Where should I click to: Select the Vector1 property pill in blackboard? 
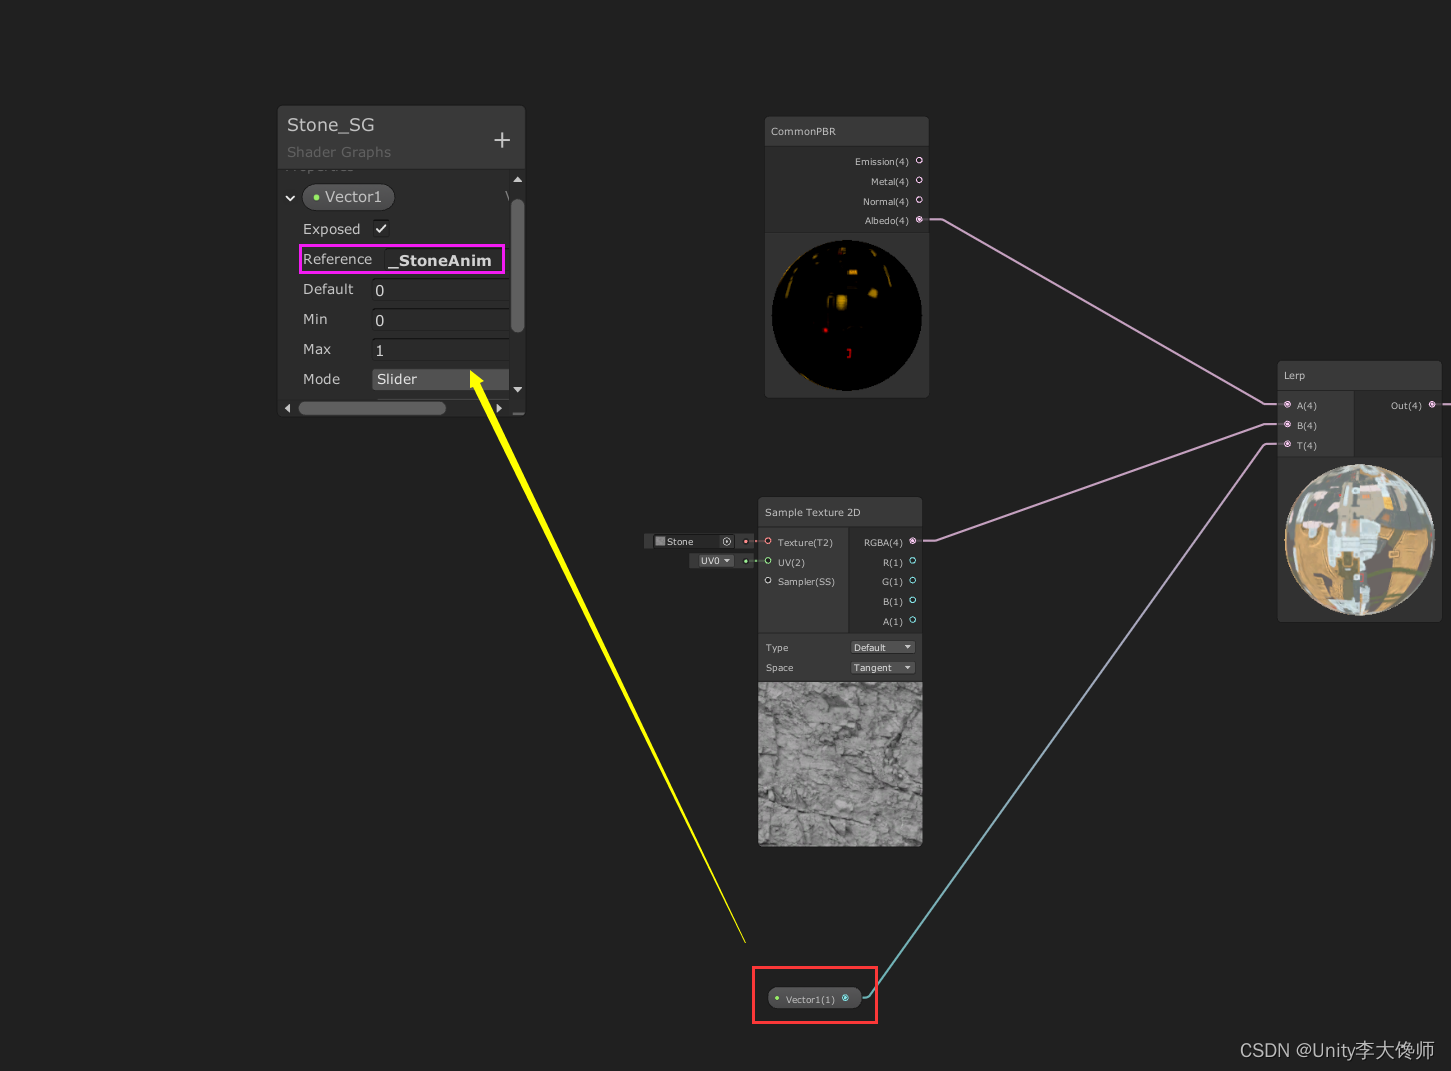pos(348,197)
